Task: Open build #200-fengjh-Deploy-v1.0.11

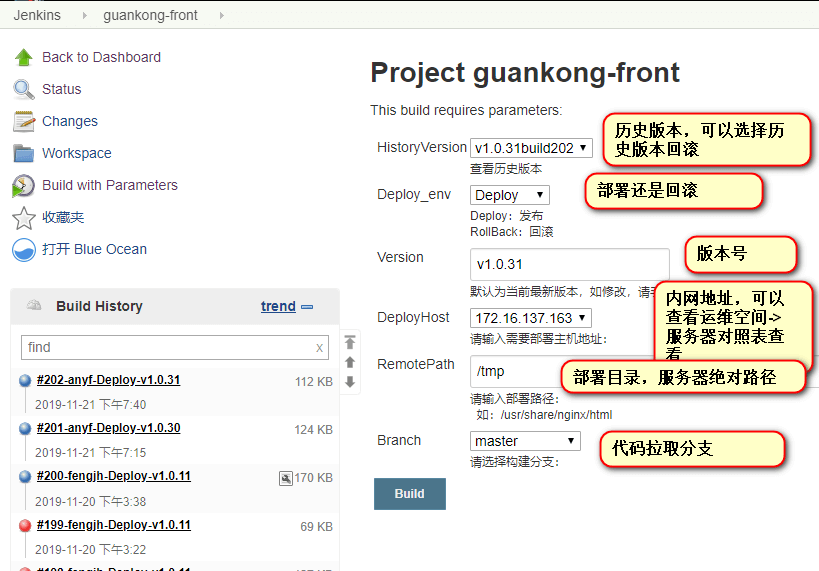Action: coord(114,476)
